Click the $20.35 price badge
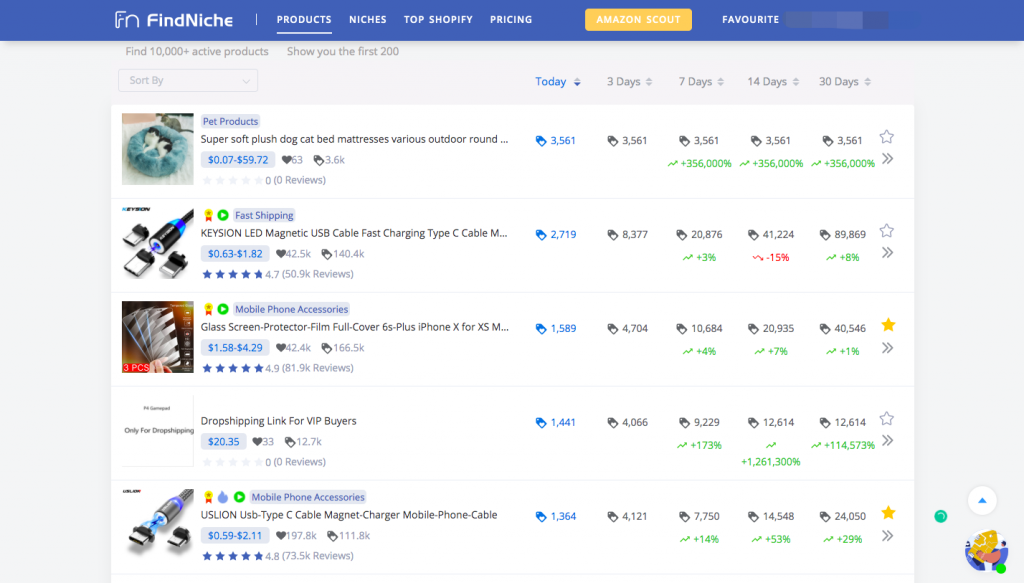 [x=223, y=442]
